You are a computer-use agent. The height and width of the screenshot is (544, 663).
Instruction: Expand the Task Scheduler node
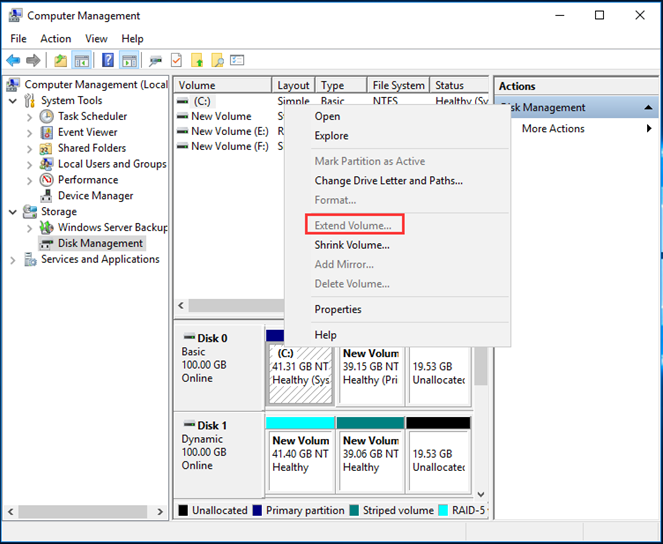pyautogui.click(x=29, y=117)
